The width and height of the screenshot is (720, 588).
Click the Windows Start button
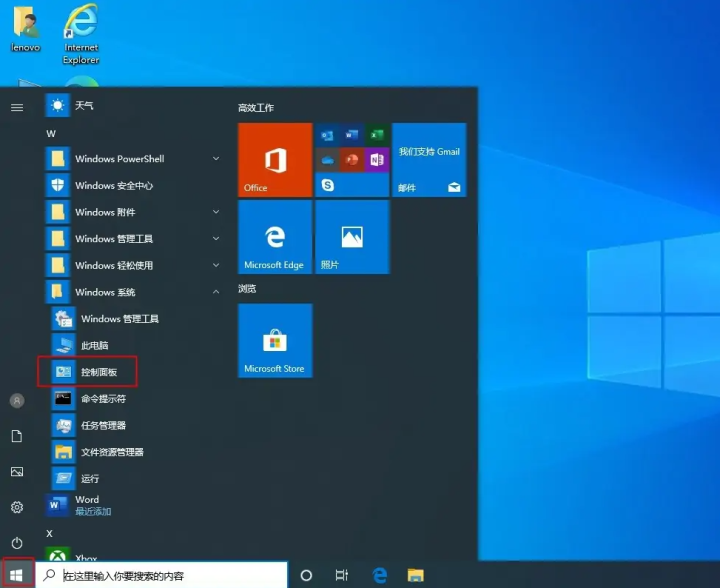[x=17, y=575]
